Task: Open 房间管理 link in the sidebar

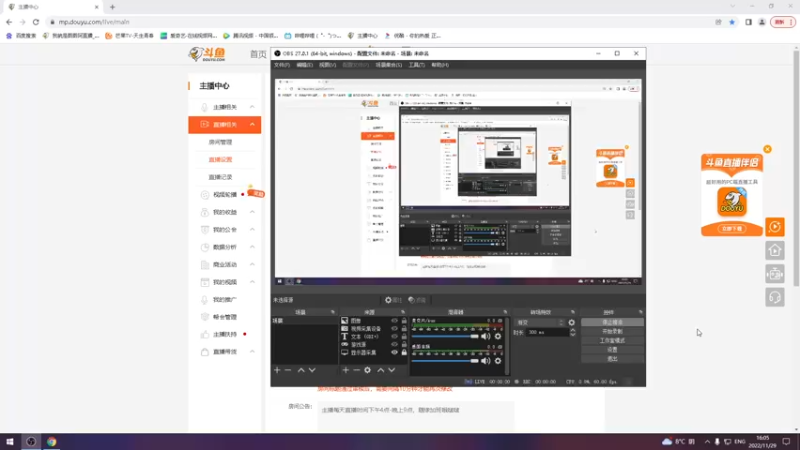Action: point(220,142)
